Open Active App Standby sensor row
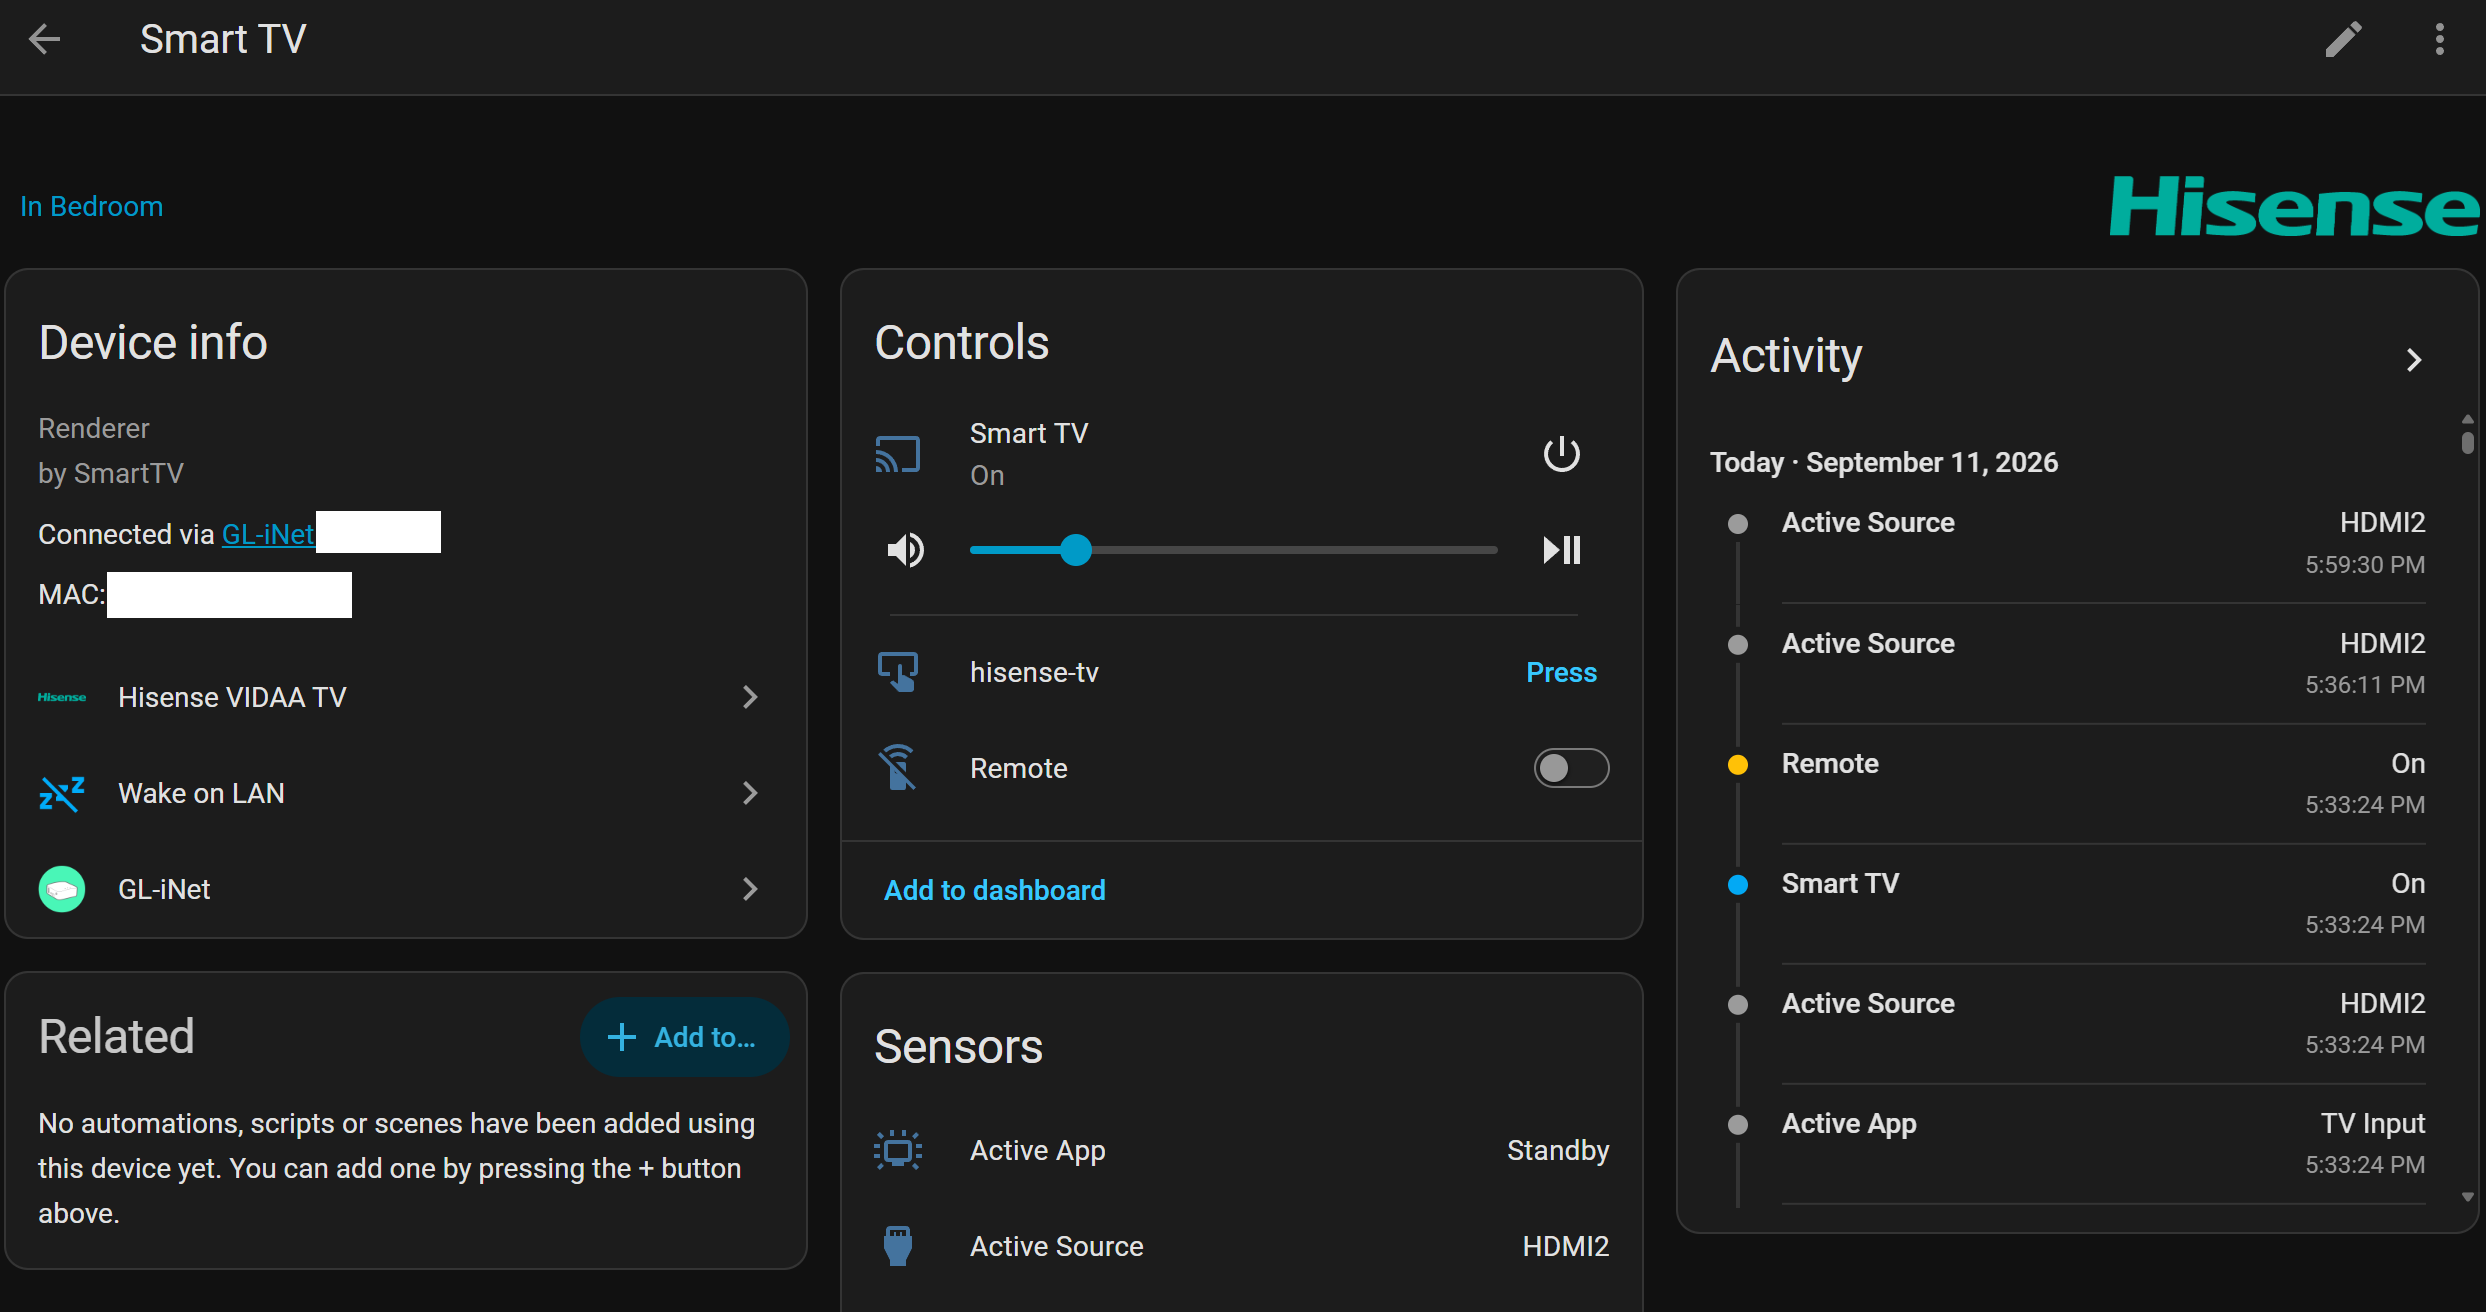Viewport: 2486px width, 1312px height. coord(1242,1150)
